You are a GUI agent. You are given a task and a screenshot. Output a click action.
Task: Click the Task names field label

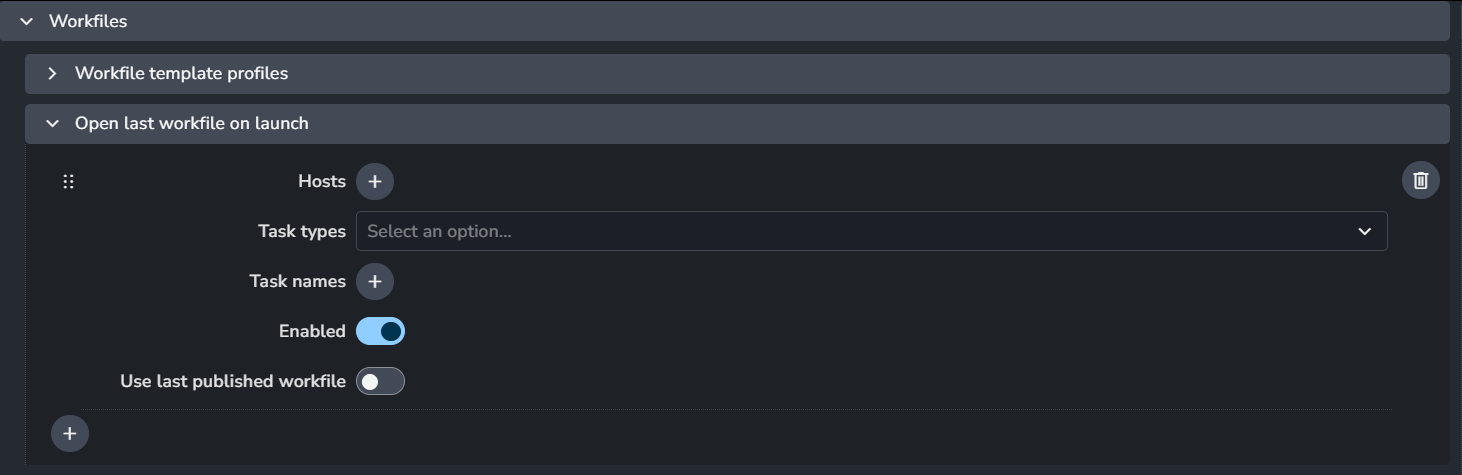point(297,281)
